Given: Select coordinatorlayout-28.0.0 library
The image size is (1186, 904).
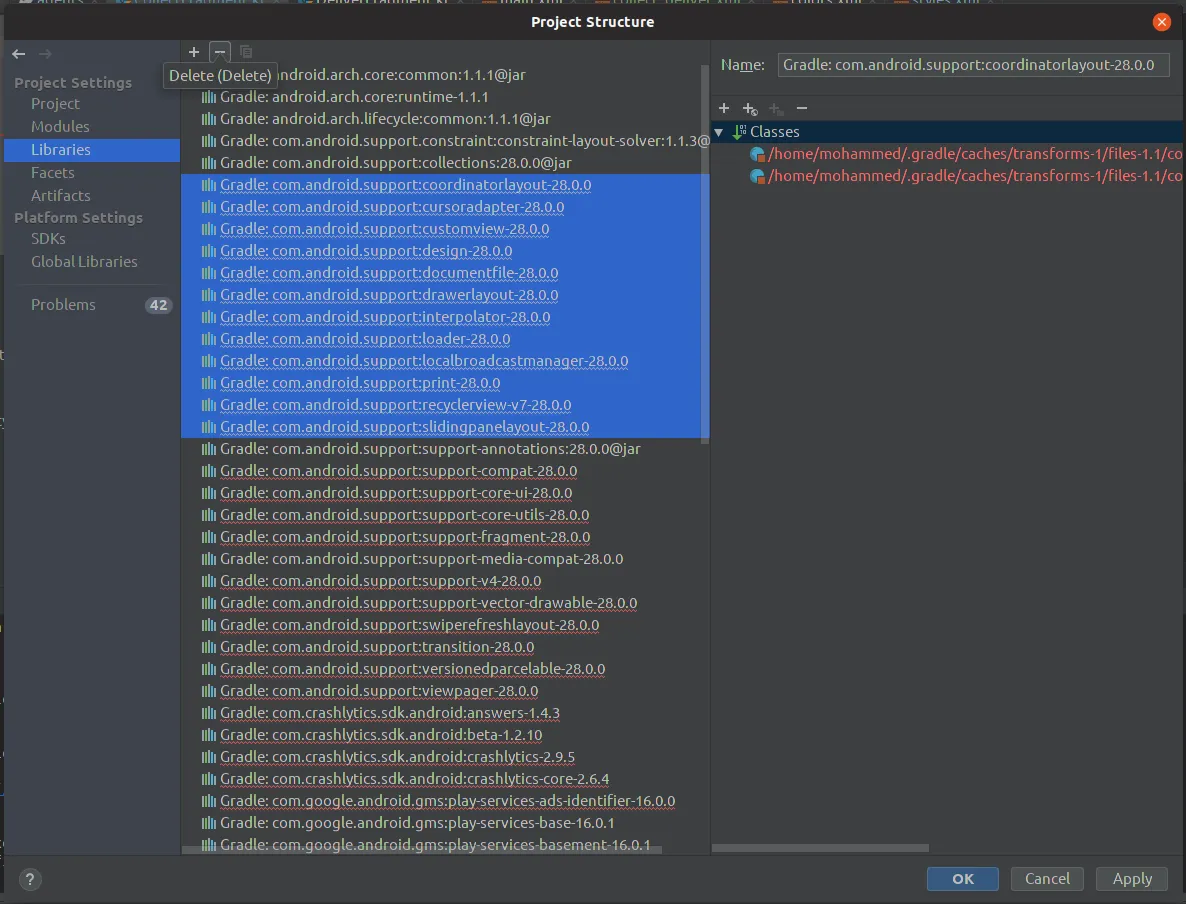Looking at the screenshot, I should coord(445,185).
